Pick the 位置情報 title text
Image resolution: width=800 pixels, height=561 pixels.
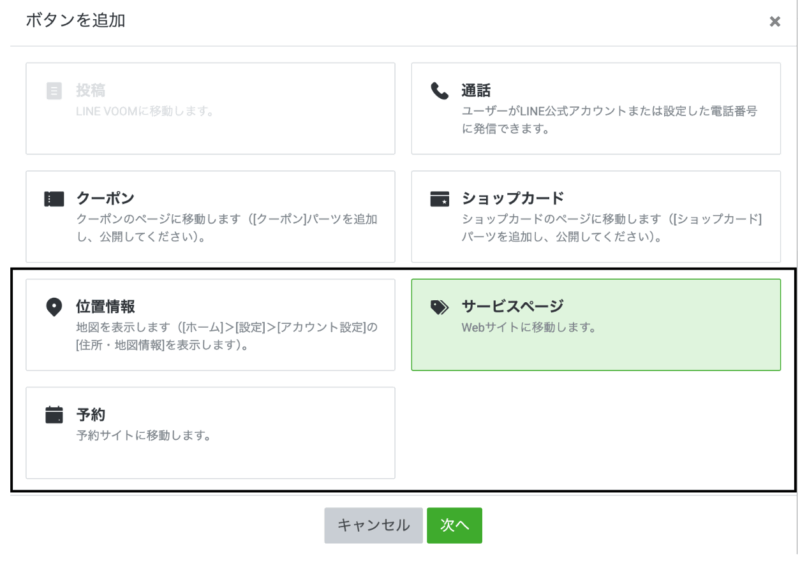click(x=106, y=307)
